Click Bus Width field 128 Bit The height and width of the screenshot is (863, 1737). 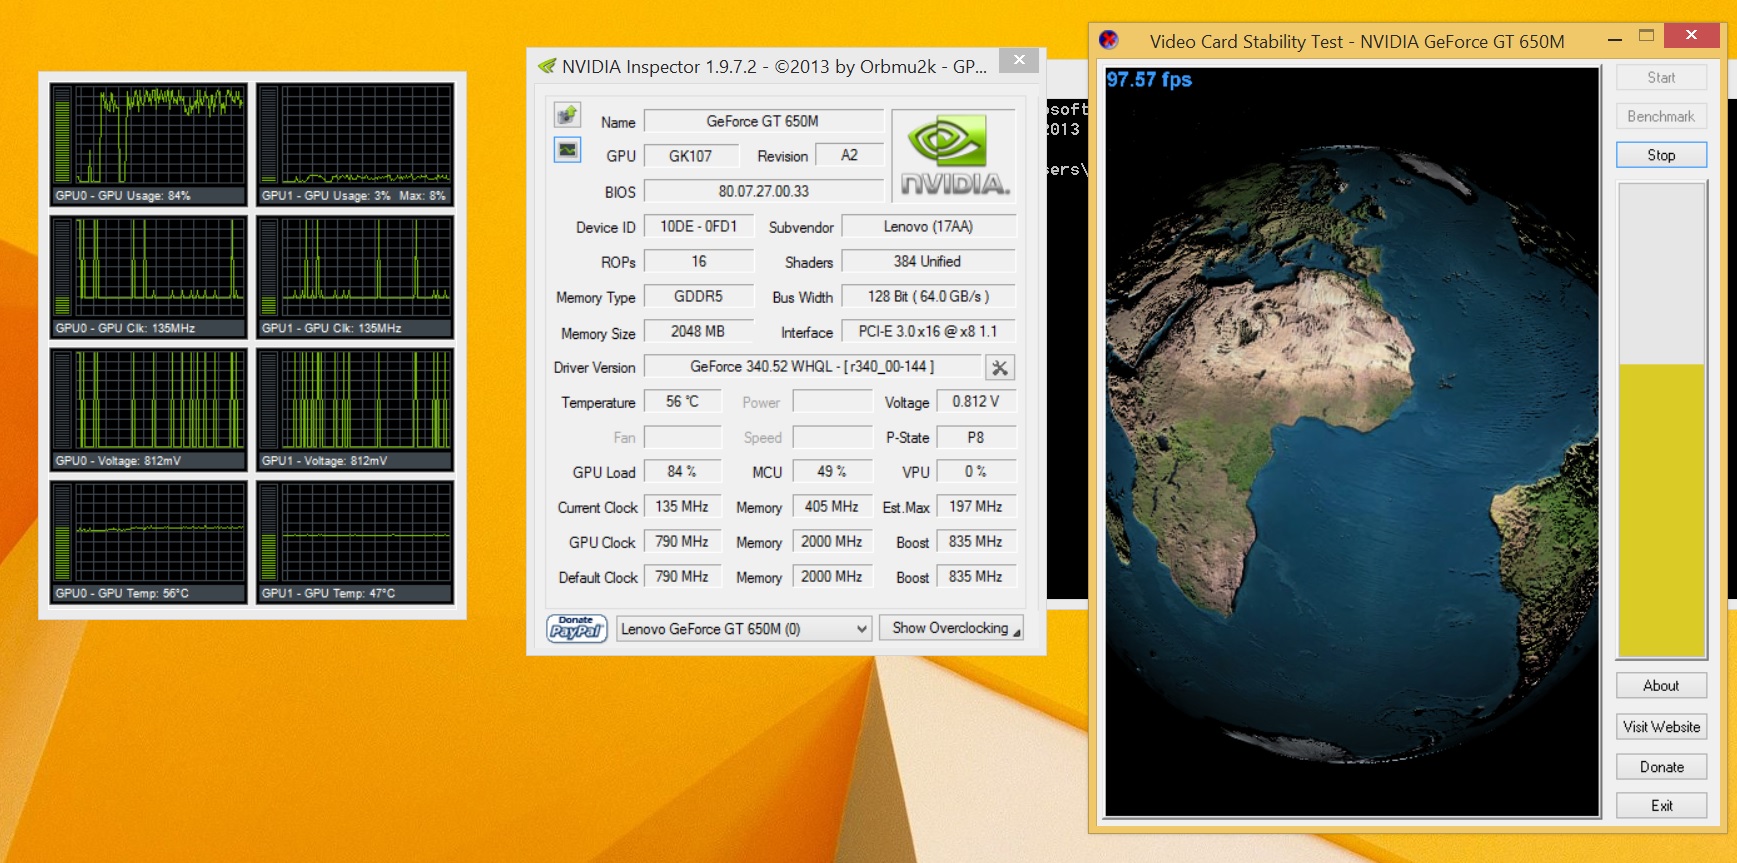[x=929, y=297]
